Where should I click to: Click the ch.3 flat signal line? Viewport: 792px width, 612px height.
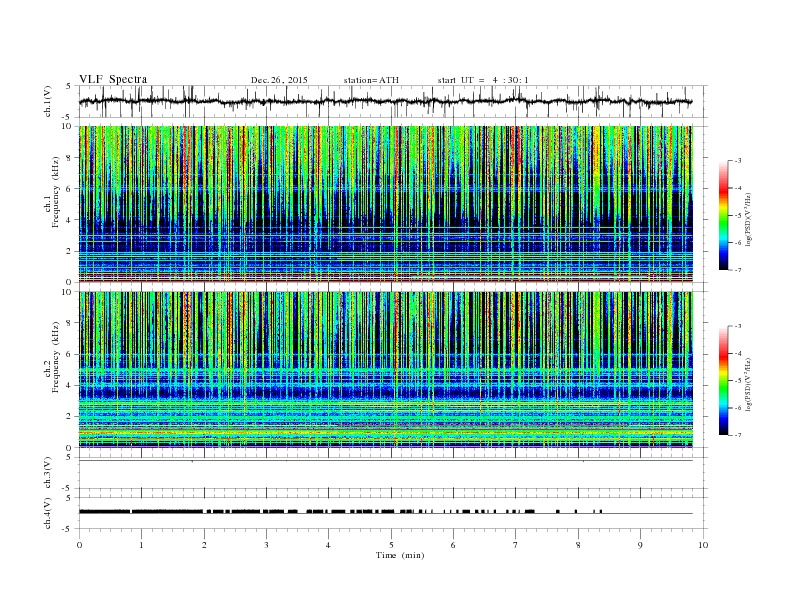tap(385, 461)
